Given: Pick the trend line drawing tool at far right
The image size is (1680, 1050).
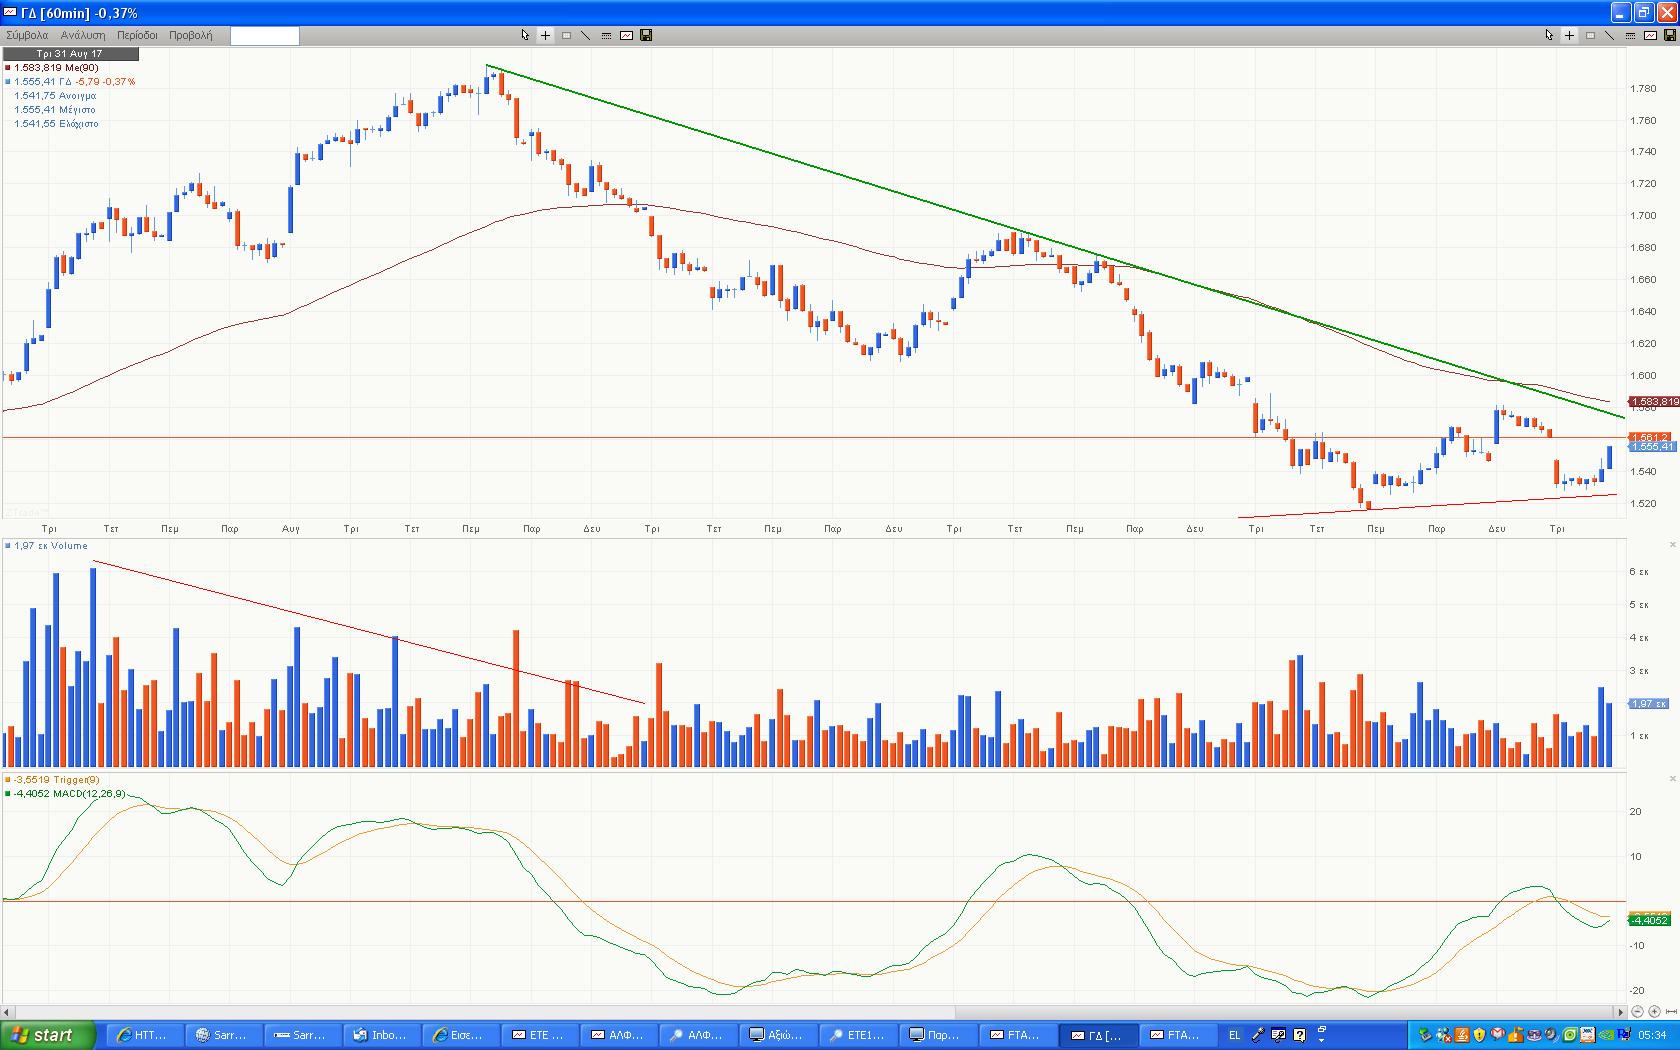Looking at the screenshot, I should click(x=1609, y=35).
